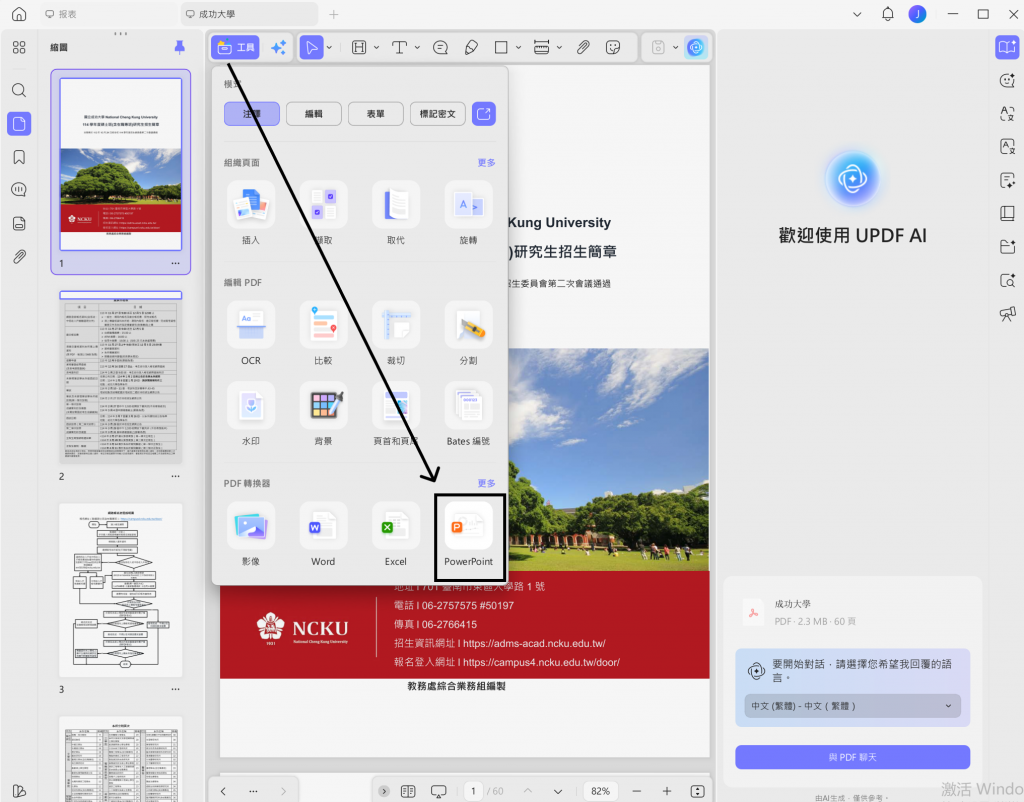1024x802 pixels.
Task: Expand the text tool dropdown arrow
Action: [417, 48]
